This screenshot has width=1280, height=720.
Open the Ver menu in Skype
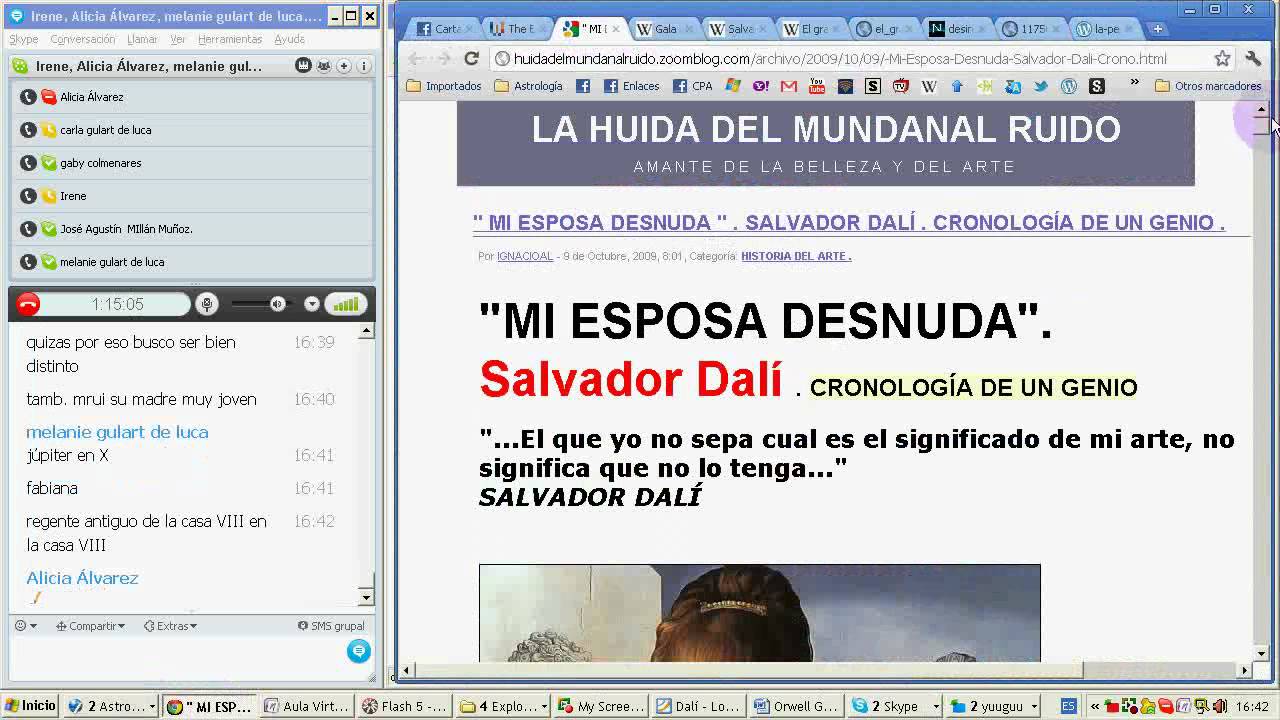tap(178, 39)
